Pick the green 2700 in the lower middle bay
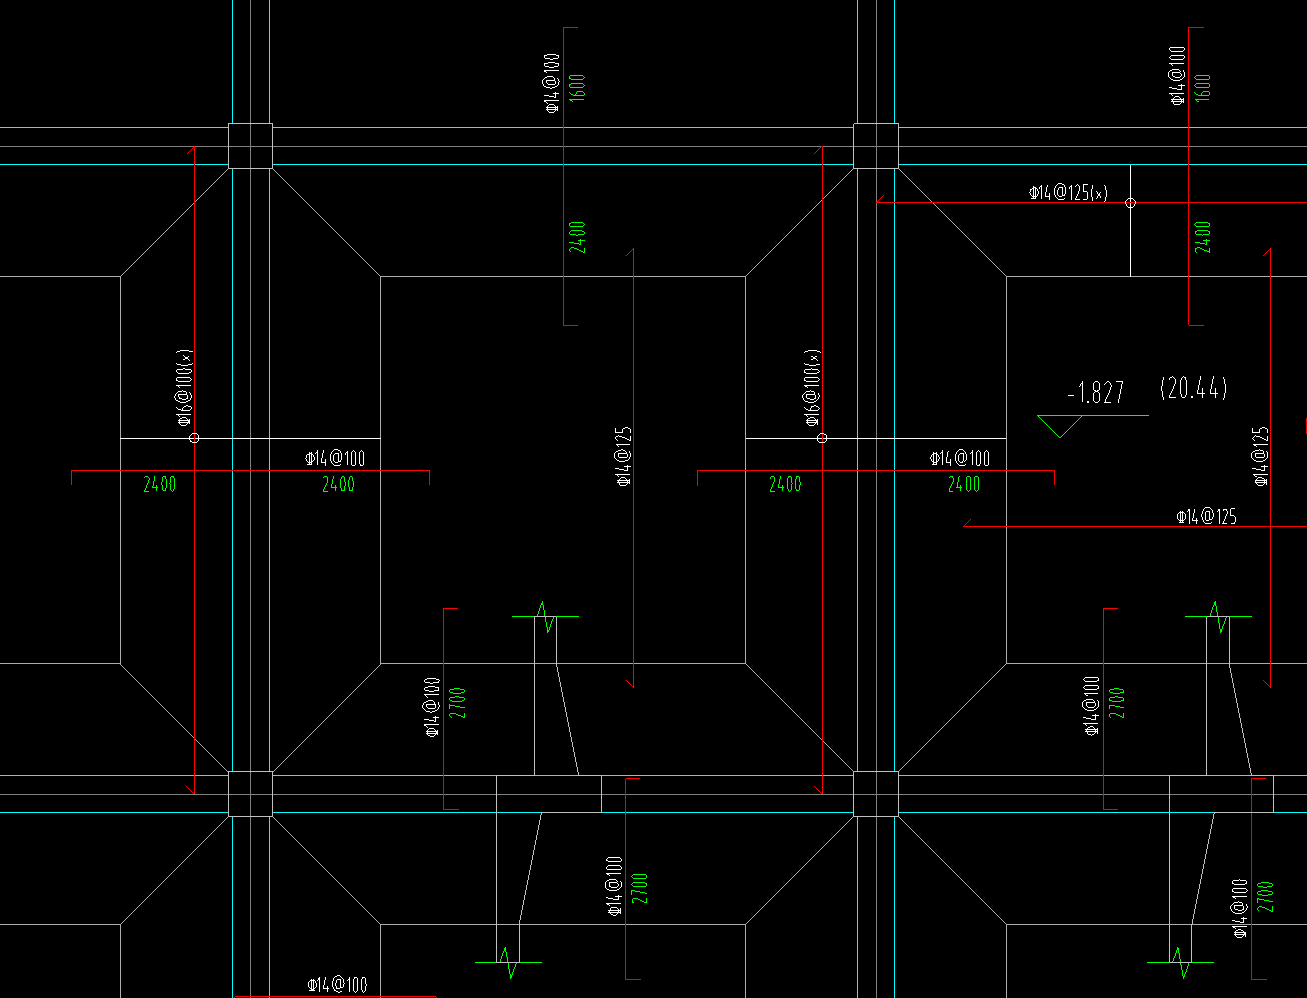The width and height of the screenshot is (1307, 998). coord(640,889)
